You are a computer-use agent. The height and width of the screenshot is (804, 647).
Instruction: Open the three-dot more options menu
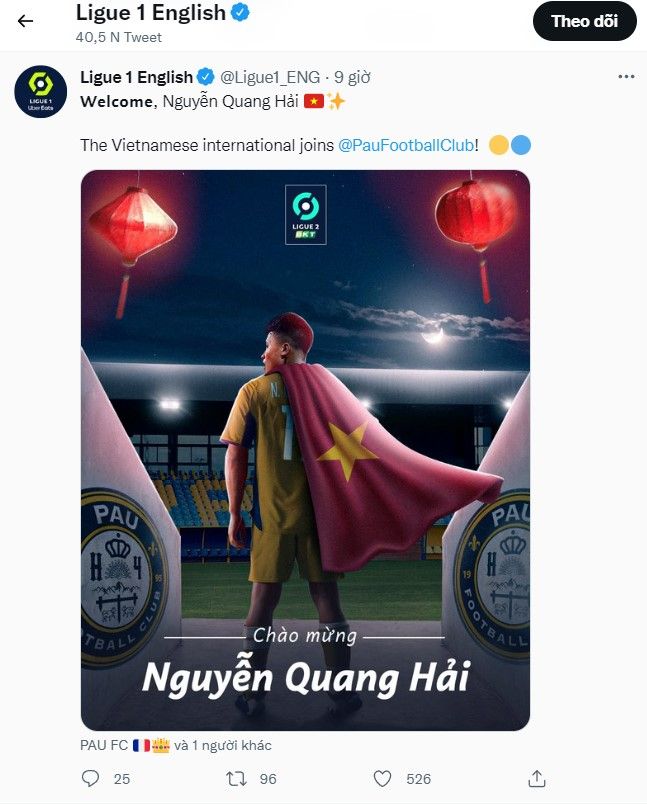click(626, 77)
